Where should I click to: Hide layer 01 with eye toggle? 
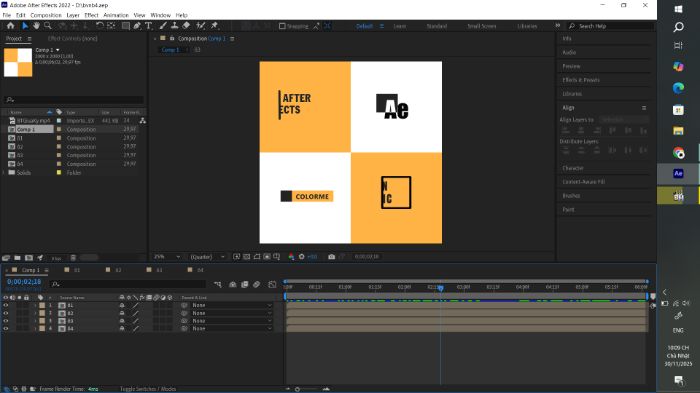click(x=6, y=305)
